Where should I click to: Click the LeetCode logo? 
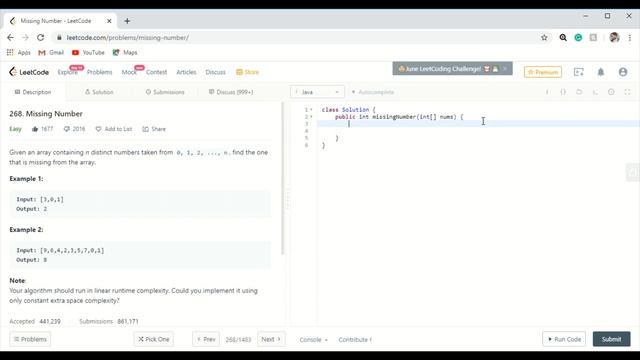[x=29, y=72]
